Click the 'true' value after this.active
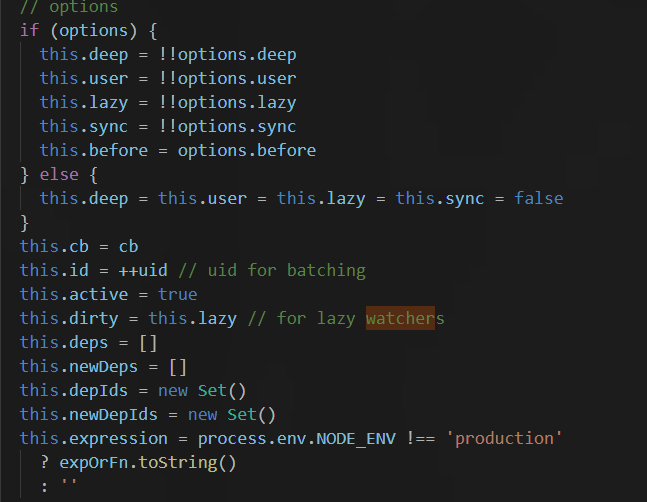Screen dimensions: 647x502 coord(177,295)
